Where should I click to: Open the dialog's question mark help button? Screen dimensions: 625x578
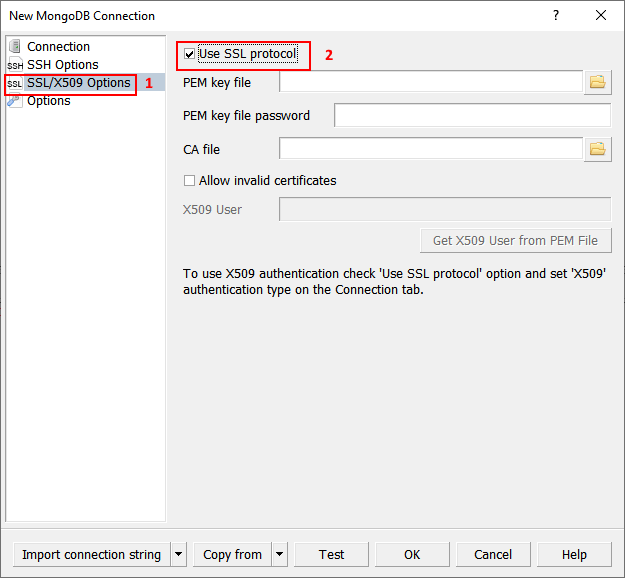556,16
